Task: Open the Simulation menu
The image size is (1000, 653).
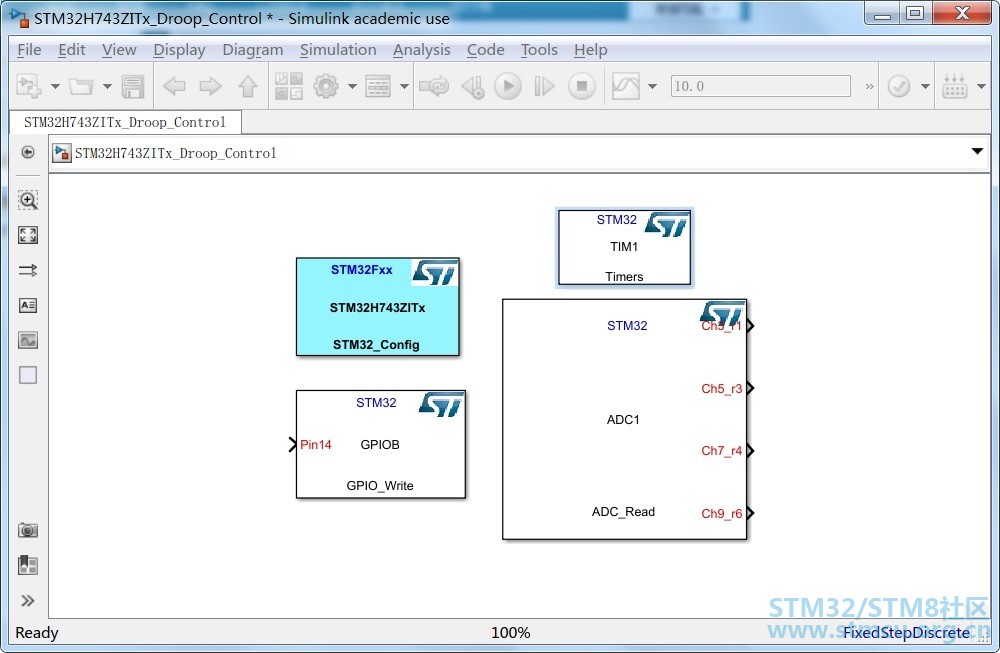Action: 338,50
